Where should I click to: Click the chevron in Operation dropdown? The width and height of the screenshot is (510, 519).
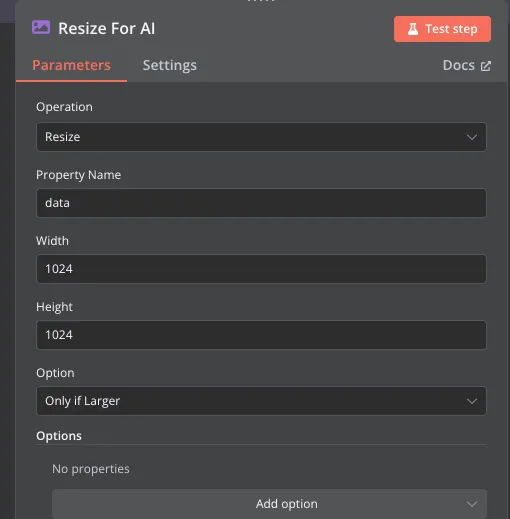472,137
